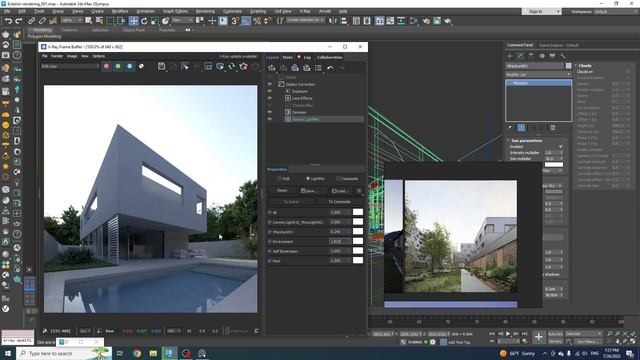Click the green refresh render icon in Frame Buffer
This screenshot has height=360, width=640.
232,66
